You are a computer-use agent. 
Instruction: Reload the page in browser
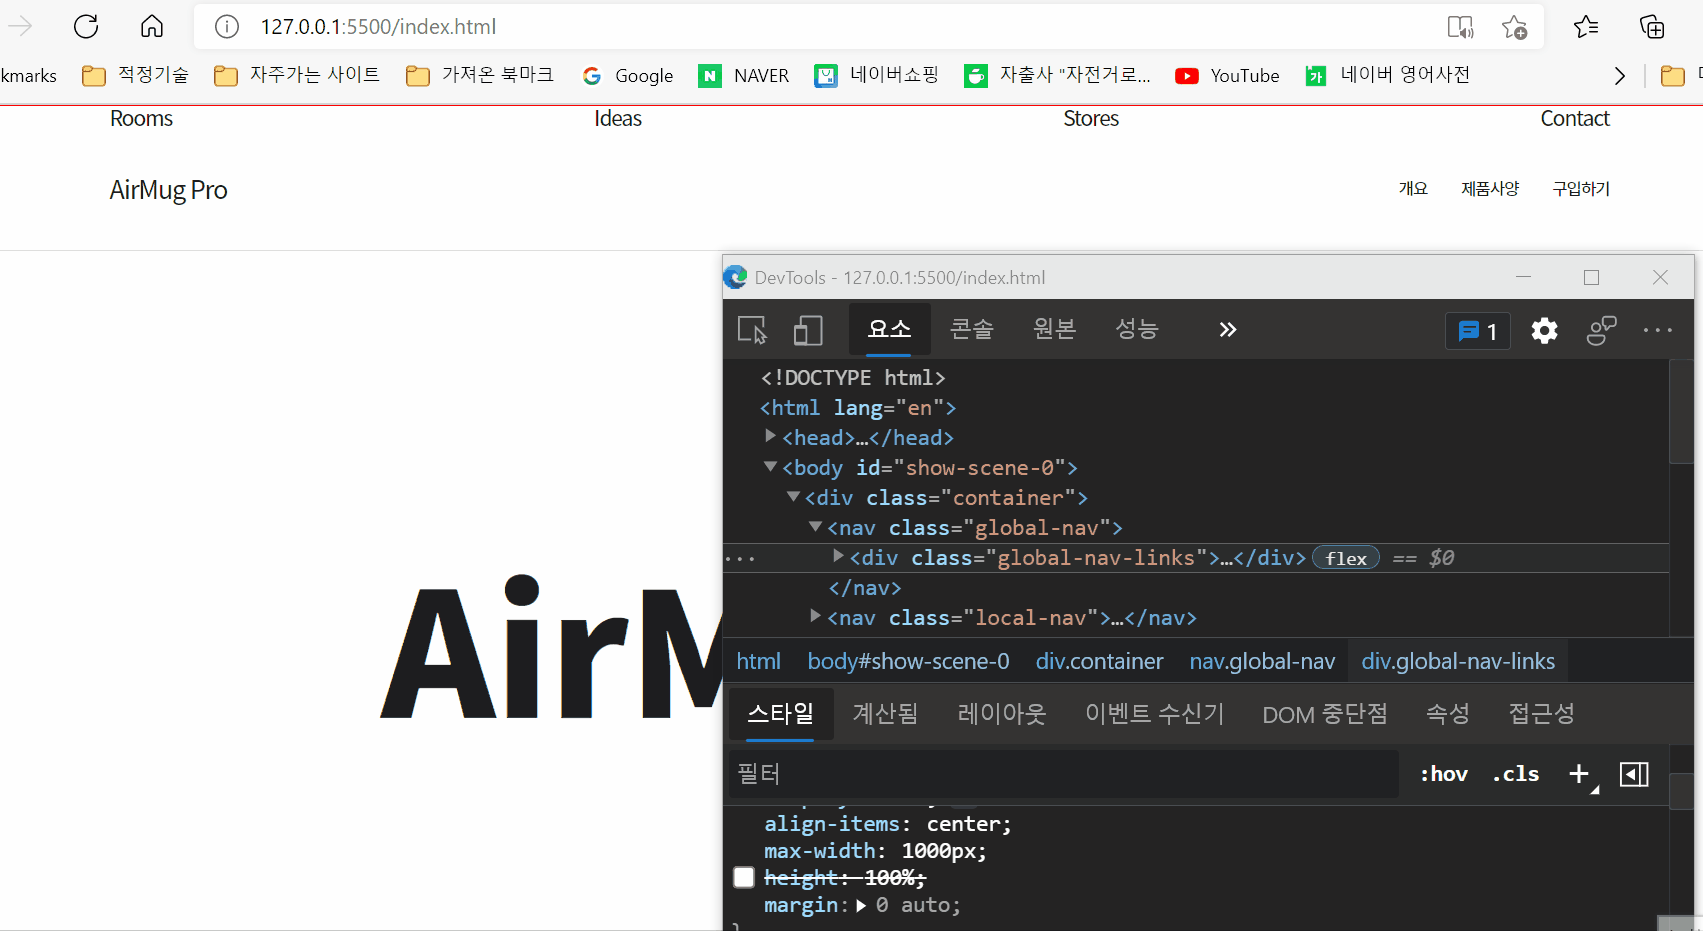pos(86,27)
